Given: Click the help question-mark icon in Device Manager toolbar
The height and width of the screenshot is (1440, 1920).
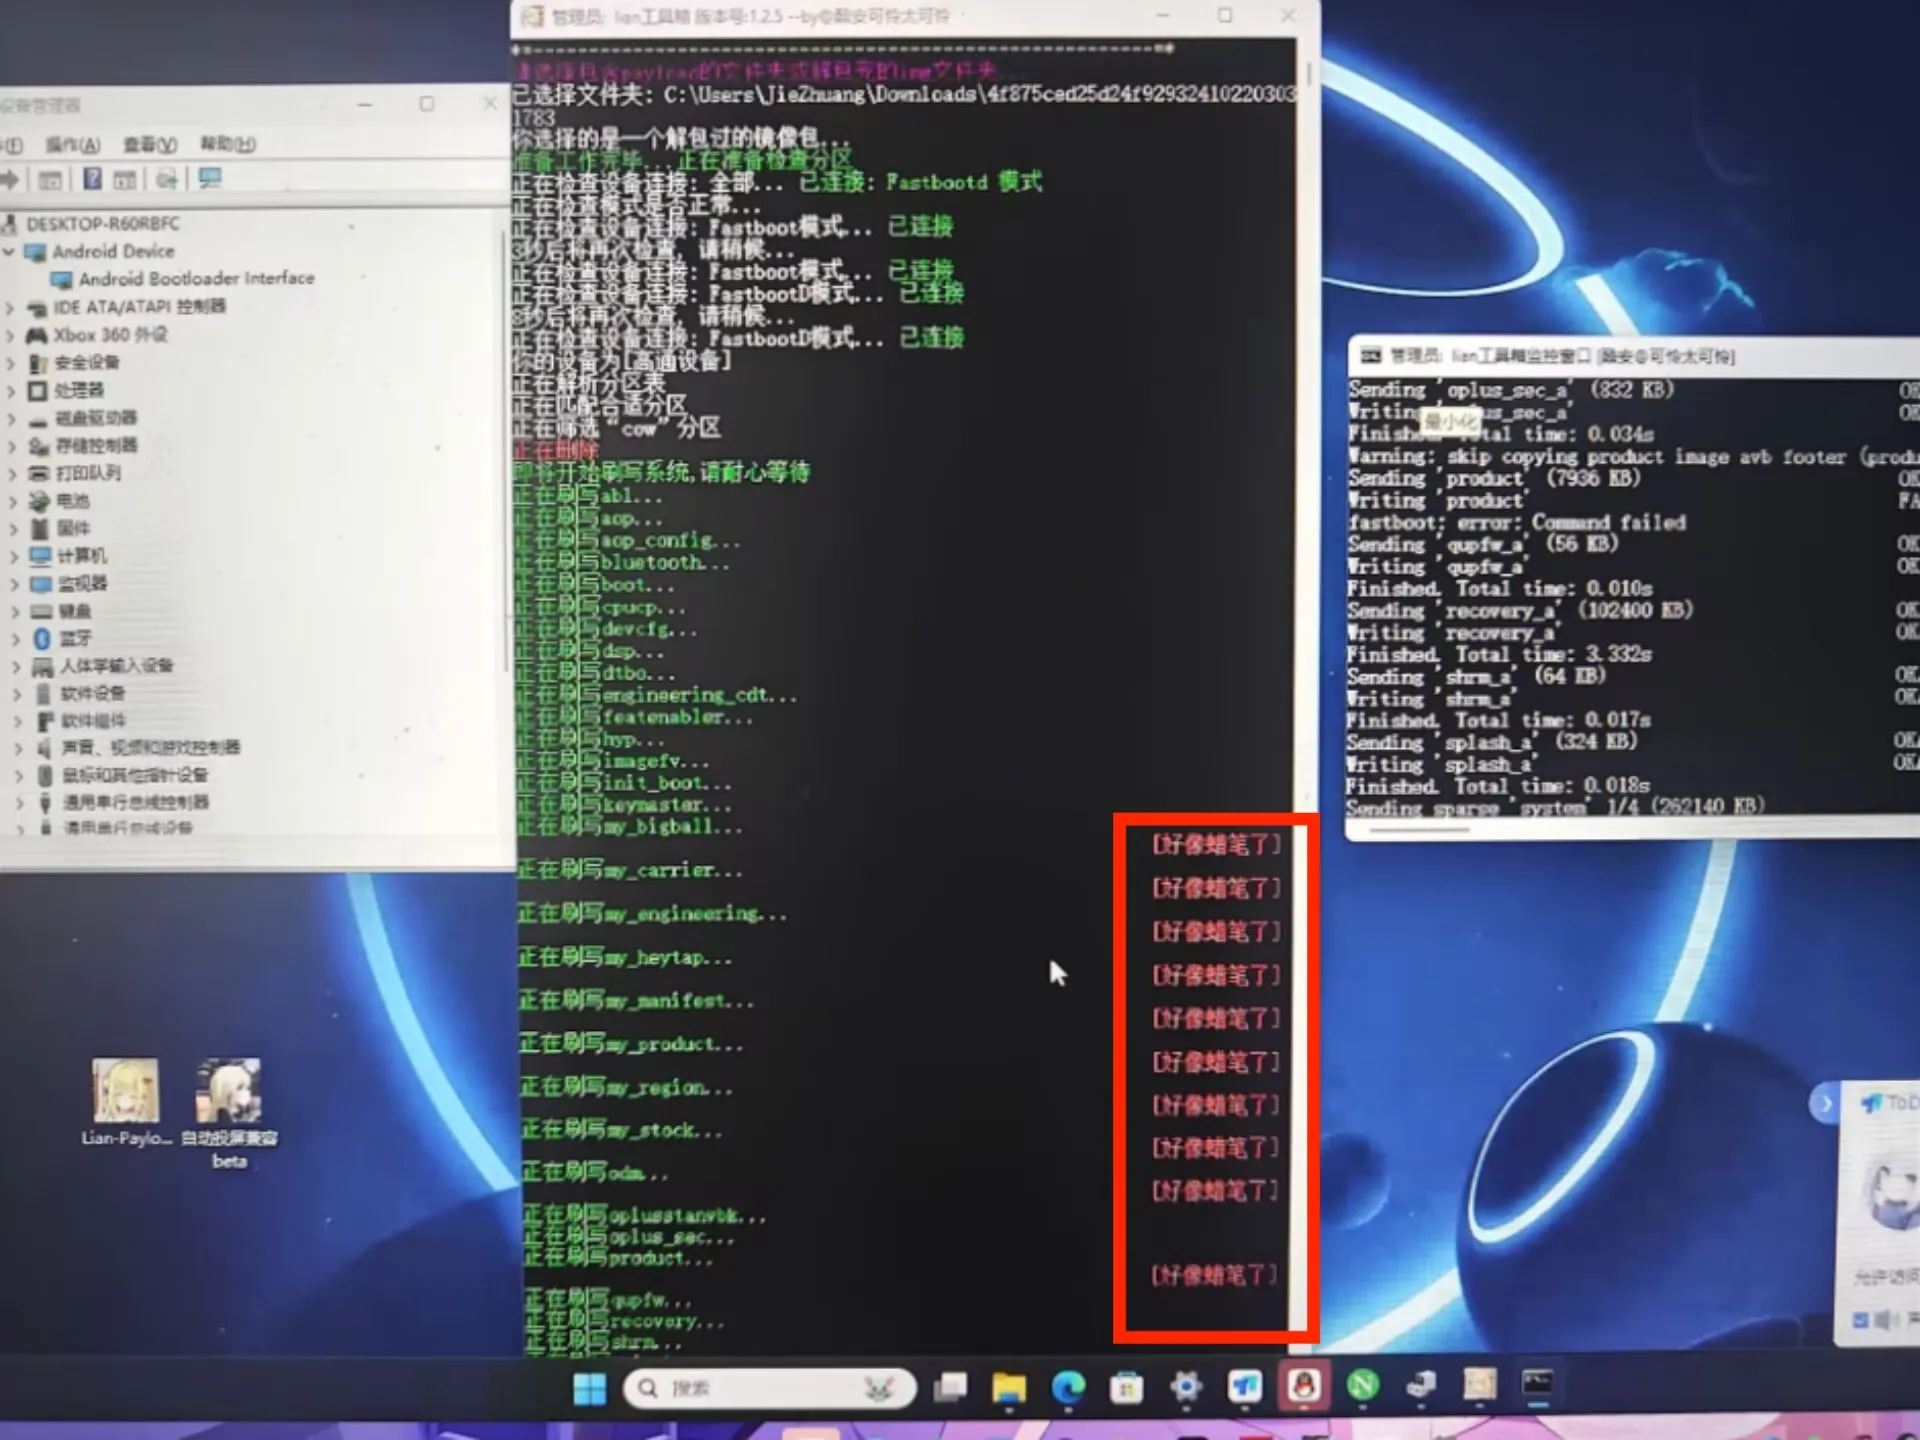Looking at the screenshot, I should tap(92, 179).
